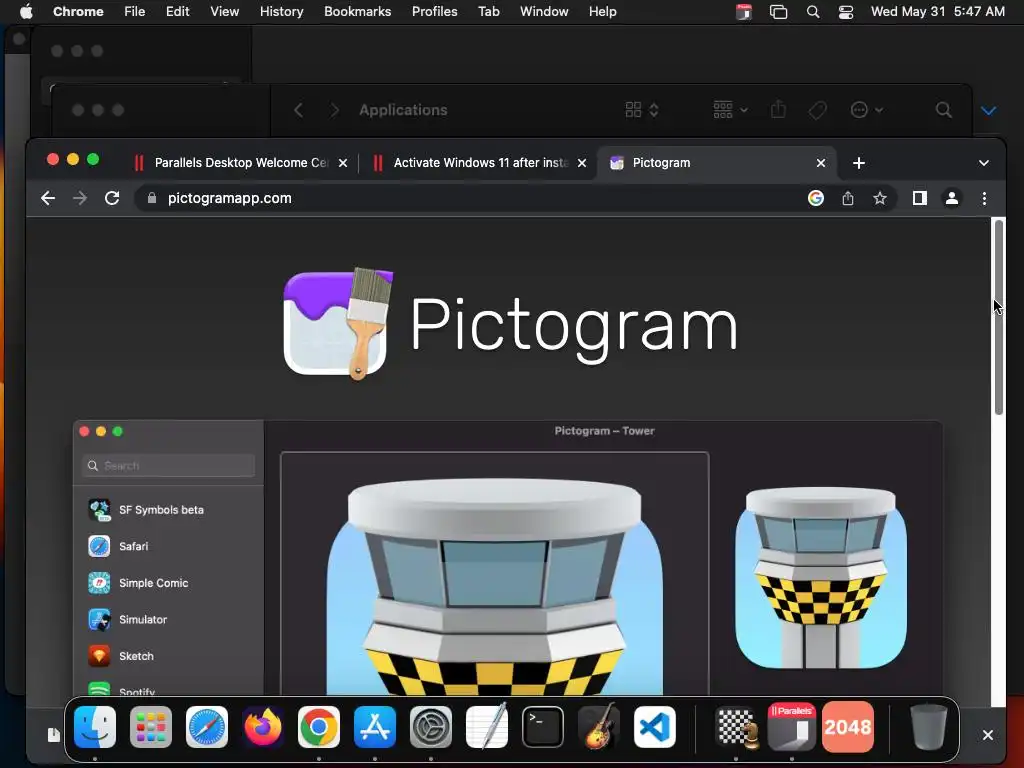
Task: Open Finder from the dock
Action: pos(95,727)
